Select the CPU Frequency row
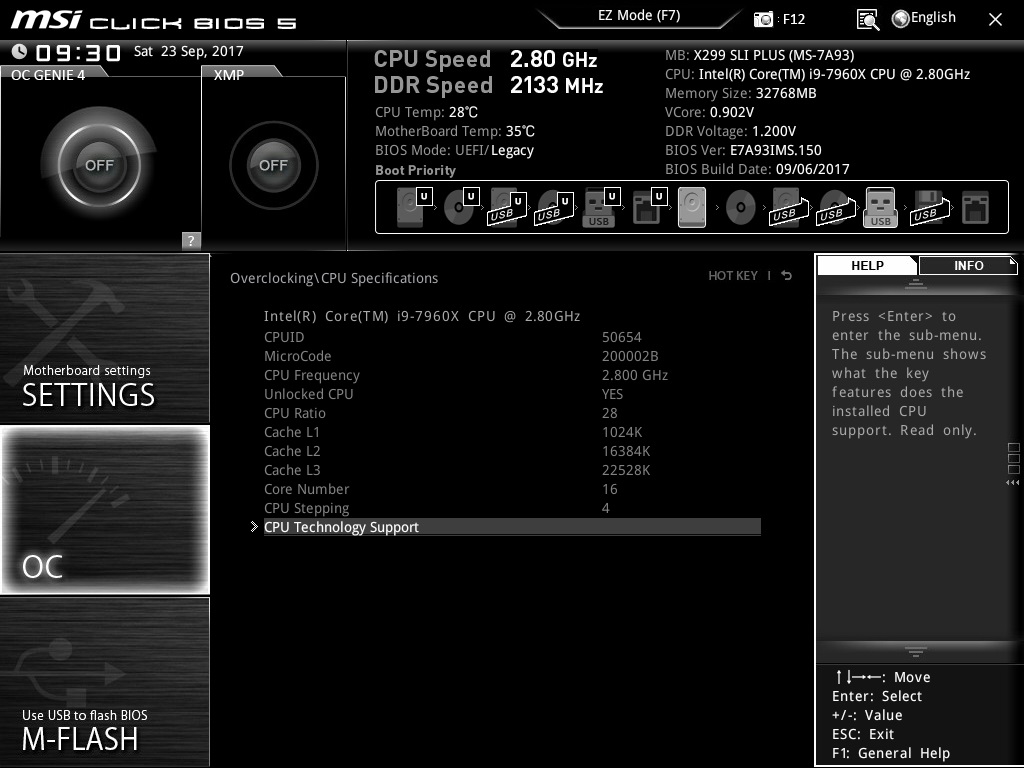 [512, 375]
